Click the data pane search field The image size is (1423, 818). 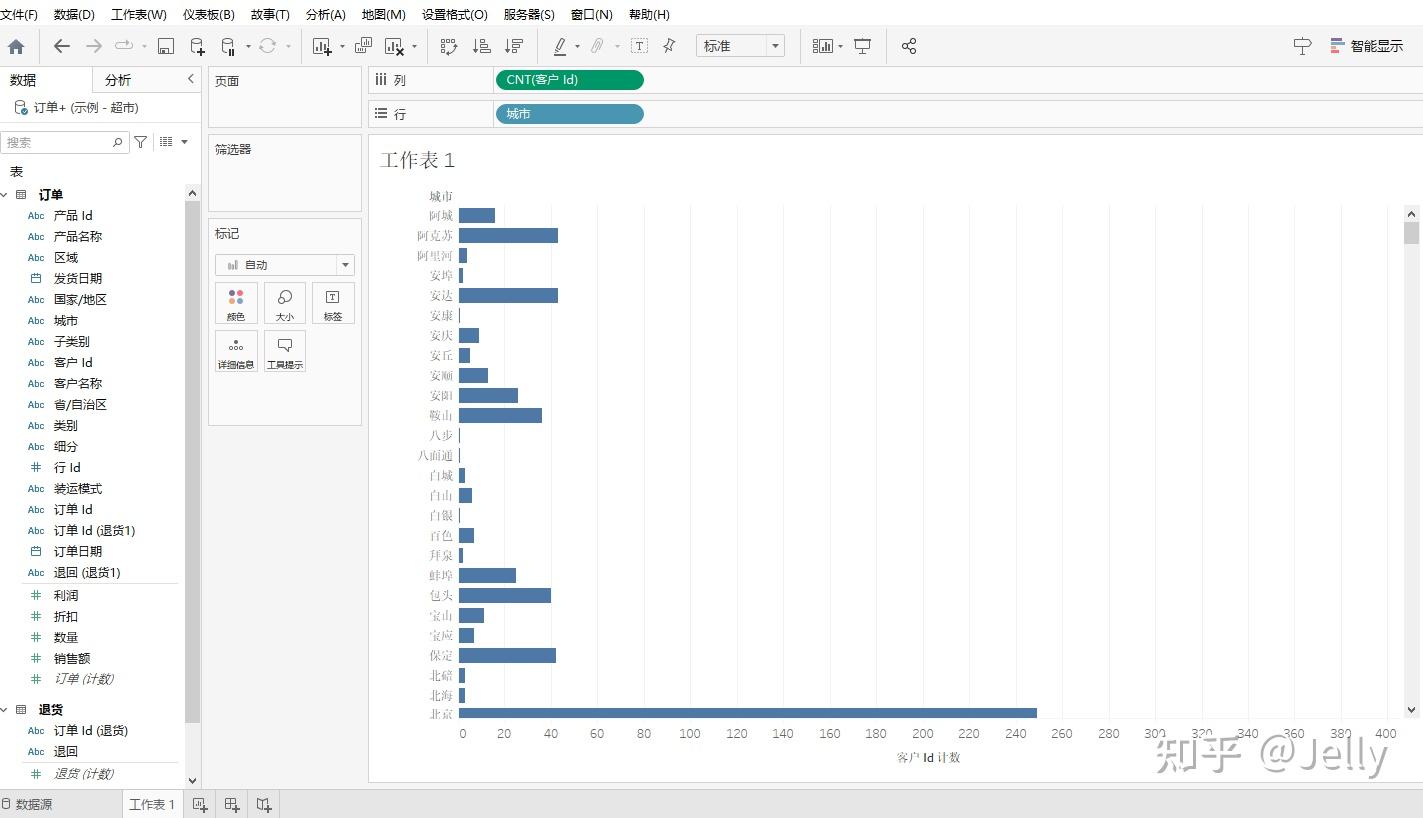coord(64,142)
